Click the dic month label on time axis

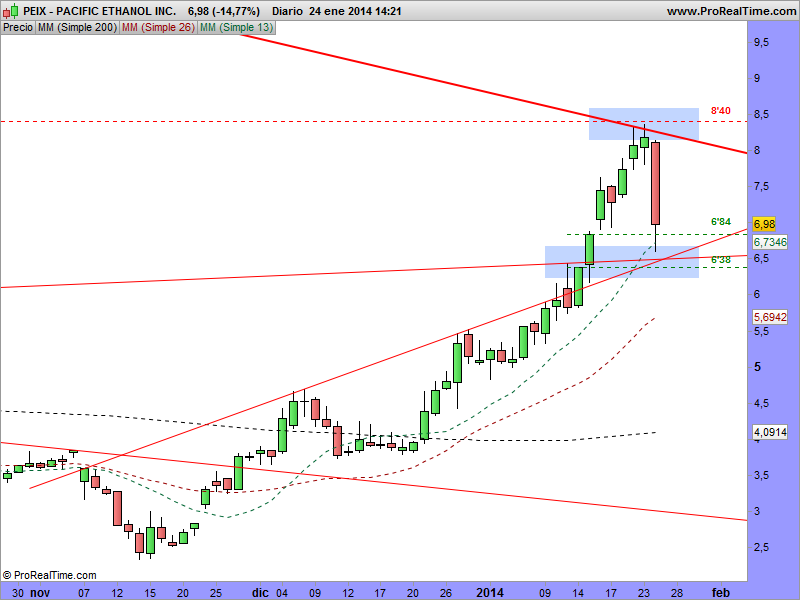[x=260, y=593]
